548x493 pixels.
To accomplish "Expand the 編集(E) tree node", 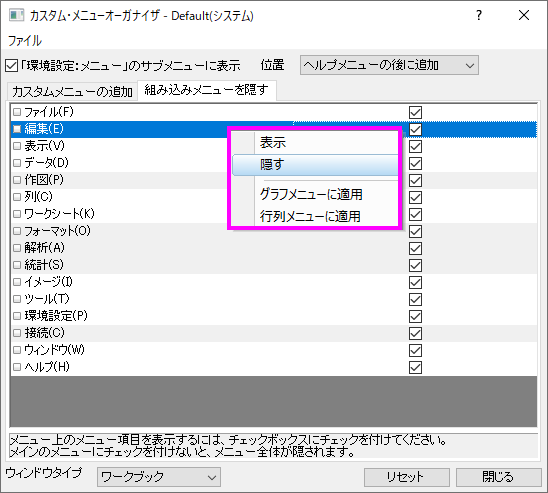I will click(17, 129).
